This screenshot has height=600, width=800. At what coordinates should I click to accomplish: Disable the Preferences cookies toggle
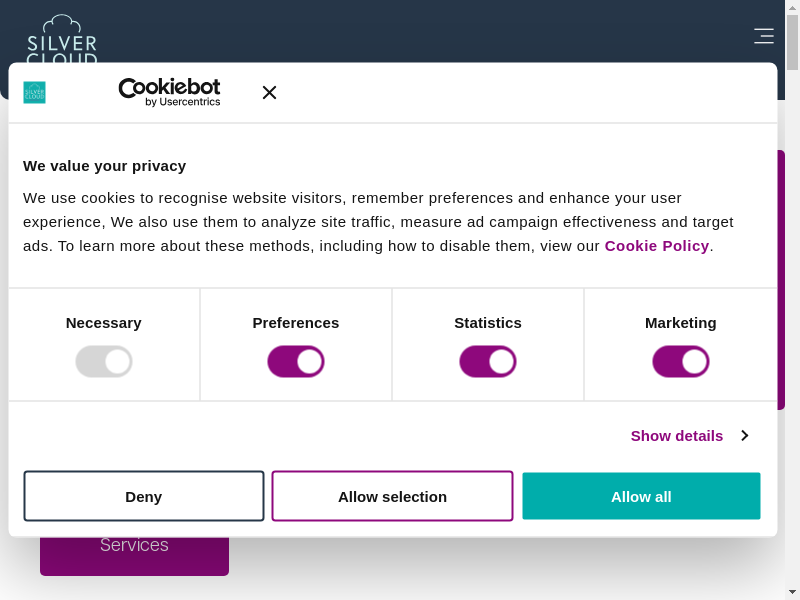coord(296,361)
